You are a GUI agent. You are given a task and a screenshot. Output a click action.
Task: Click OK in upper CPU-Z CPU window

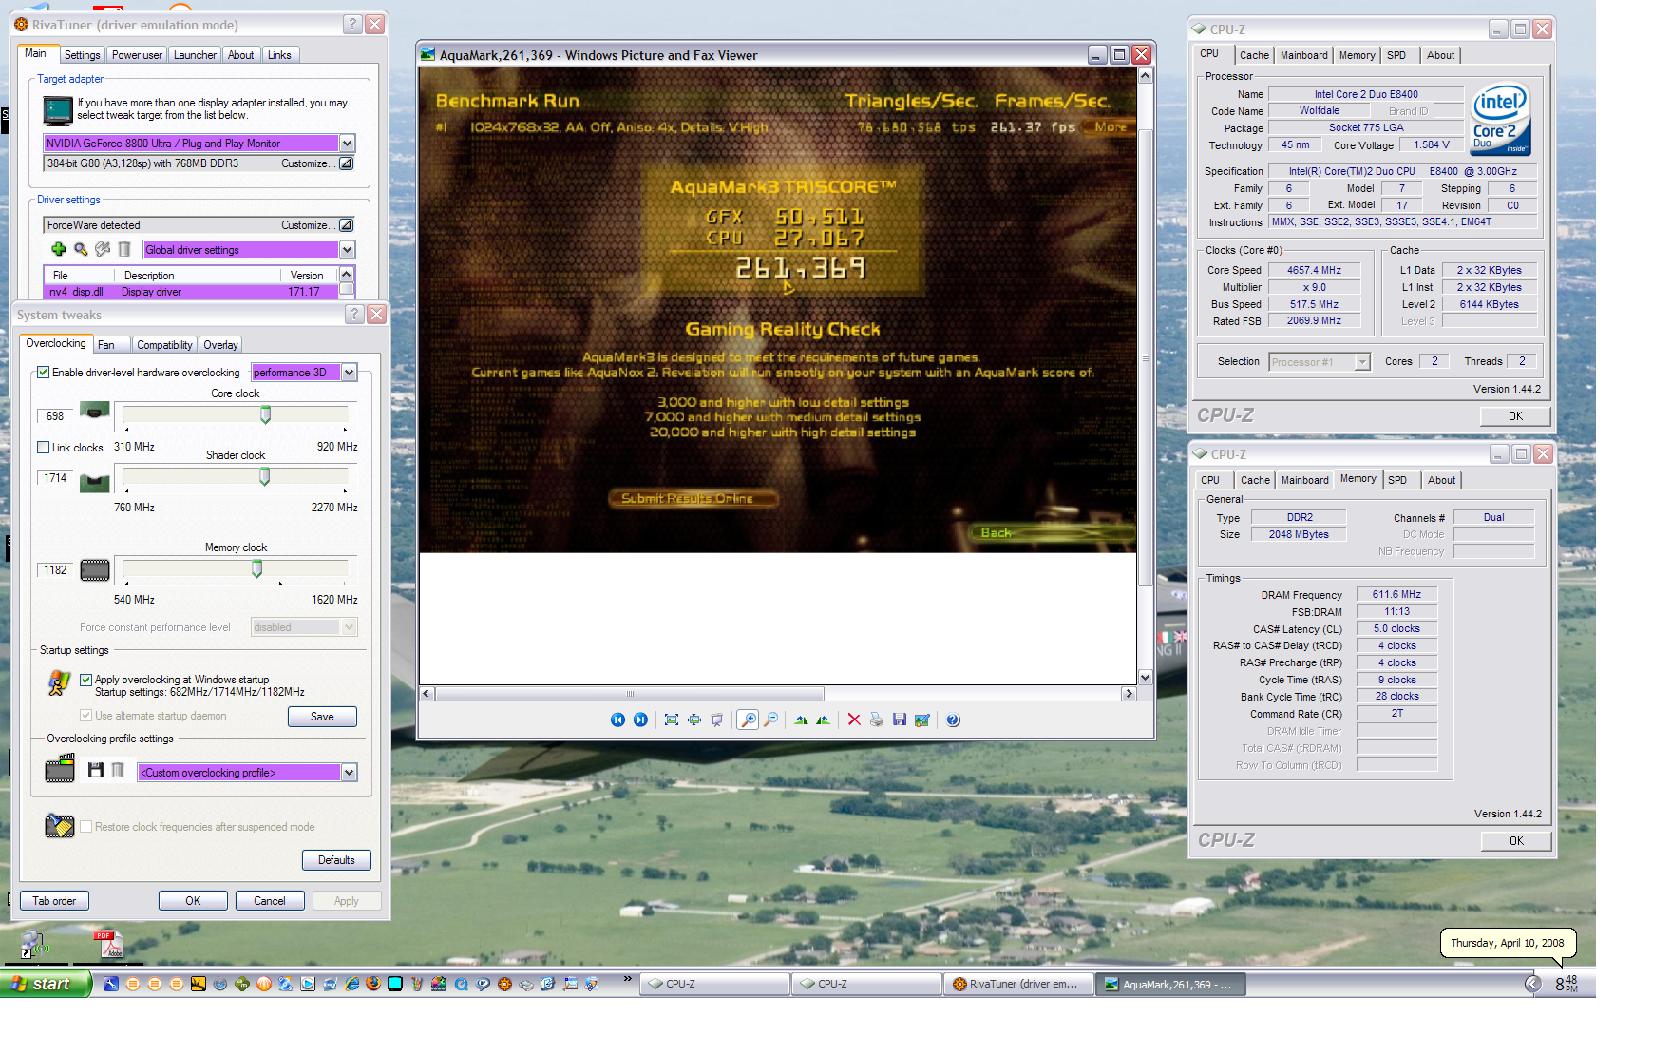[1516, 416]
